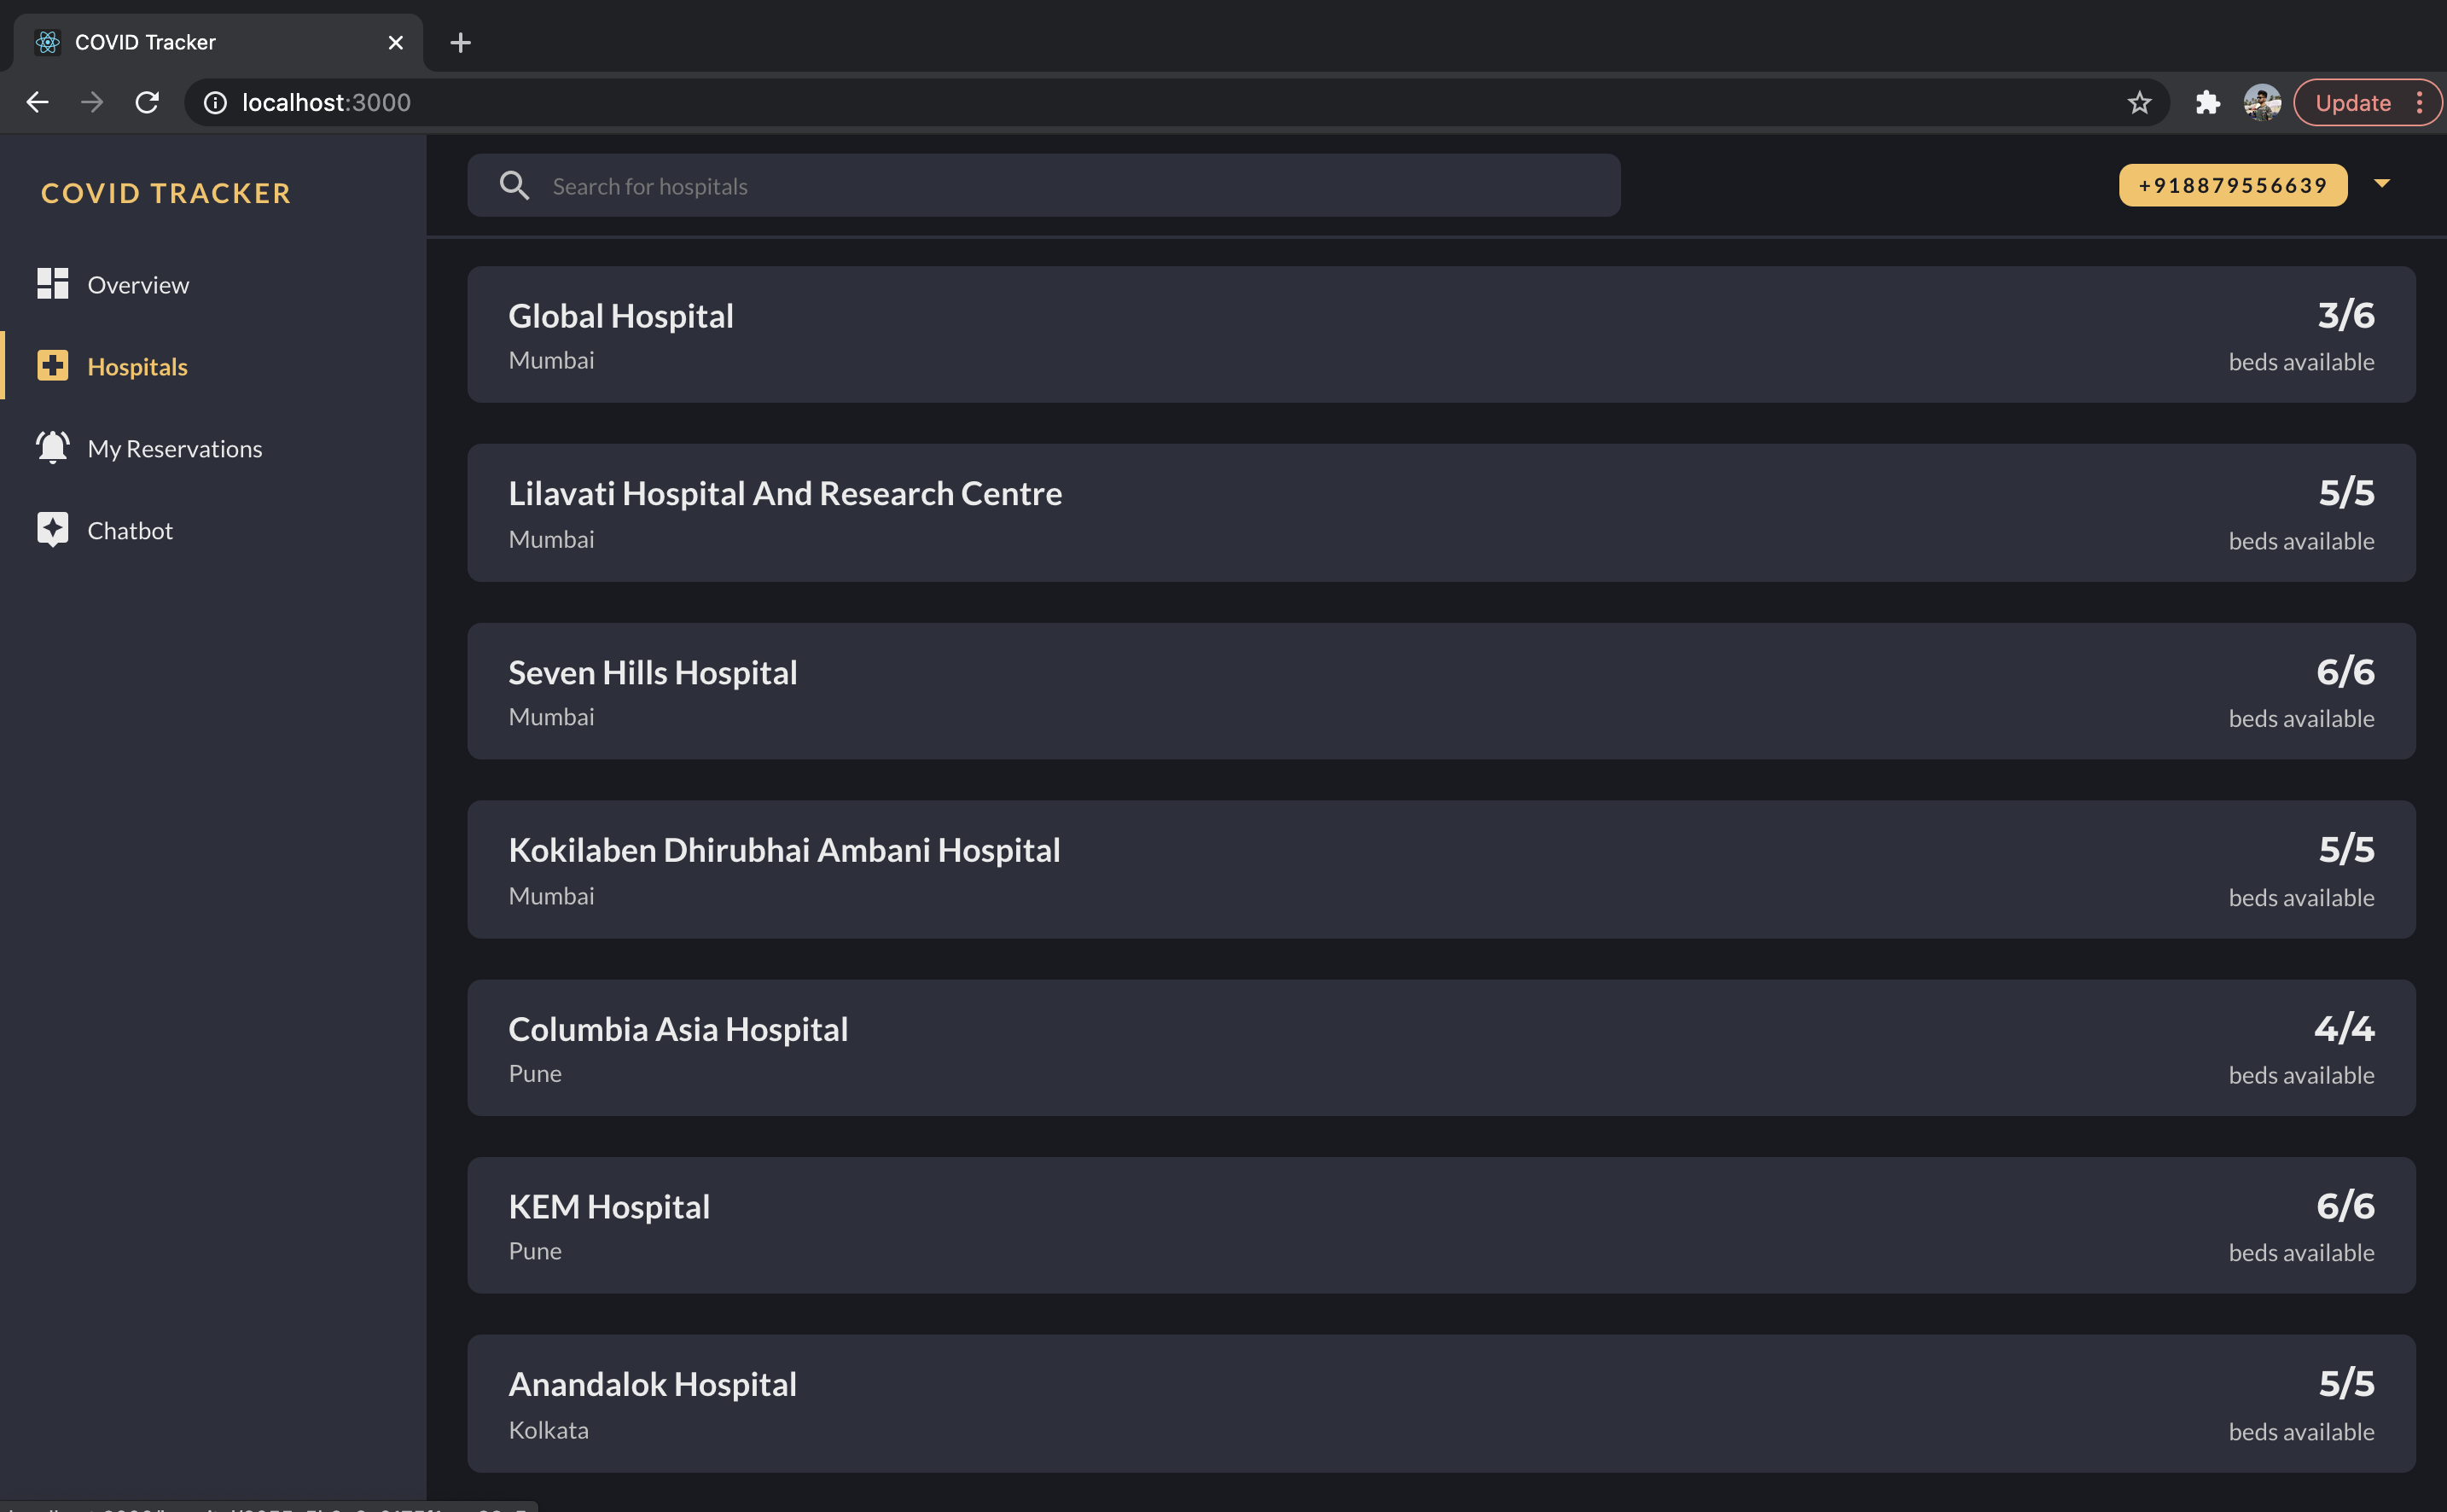Click the My Reservations bell icon
This screenshot has width=2447, height=1512.
pos(52,447)
